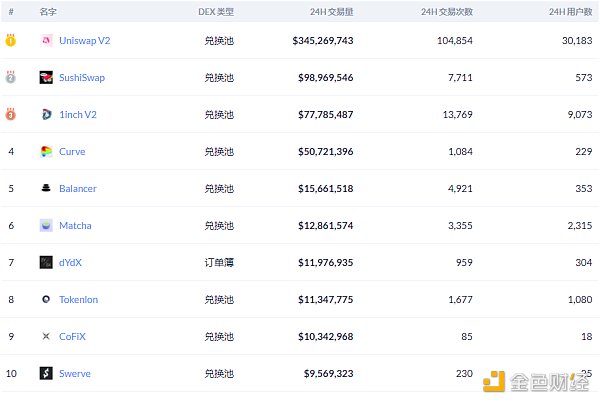The image size is (600, 403).
Task: Open the dYdX link
Action: tap(70, 263)
